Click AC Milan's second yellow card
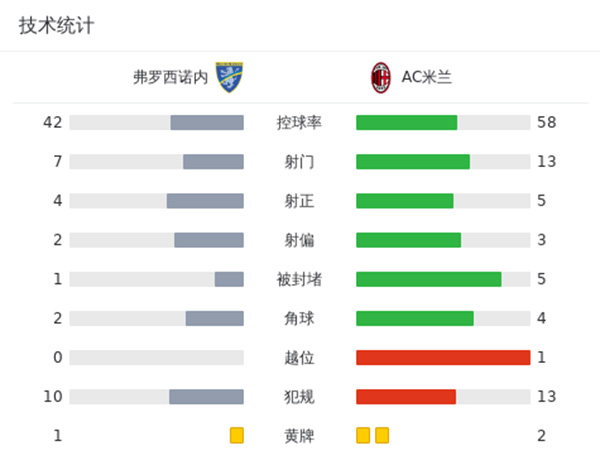 (x=382, y=435)
